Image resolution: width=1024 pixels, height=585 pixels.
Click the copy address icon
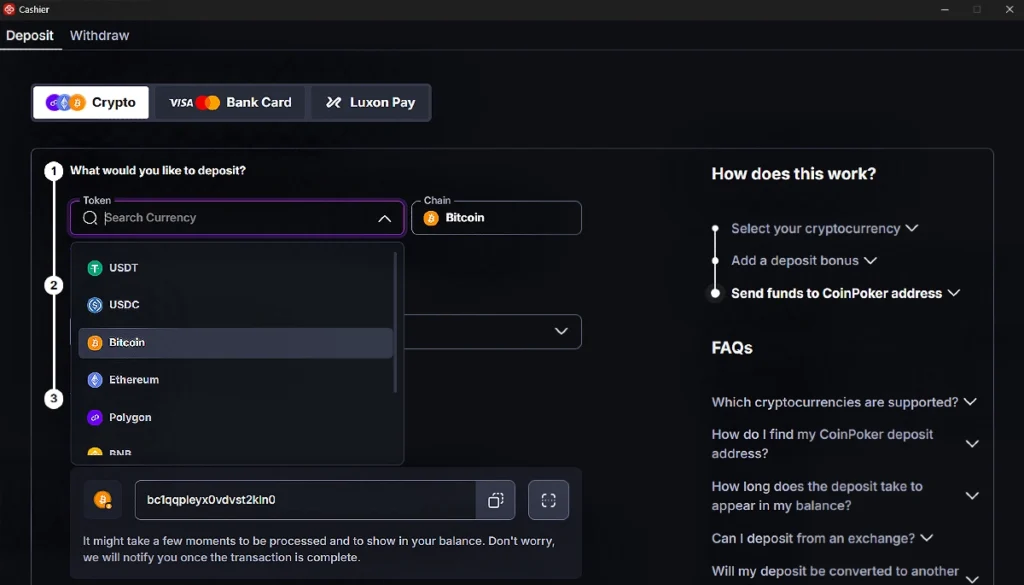pos(495,500)
